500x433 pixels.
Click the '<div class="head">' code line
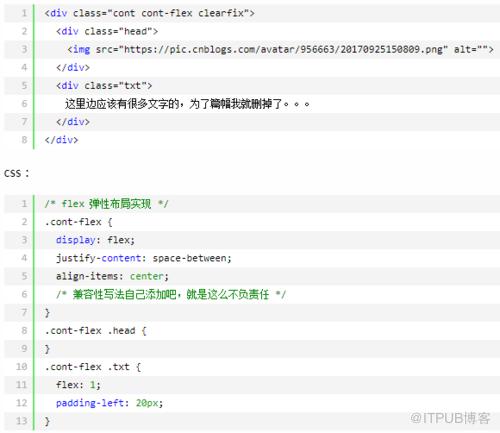[x=107, y=31]
